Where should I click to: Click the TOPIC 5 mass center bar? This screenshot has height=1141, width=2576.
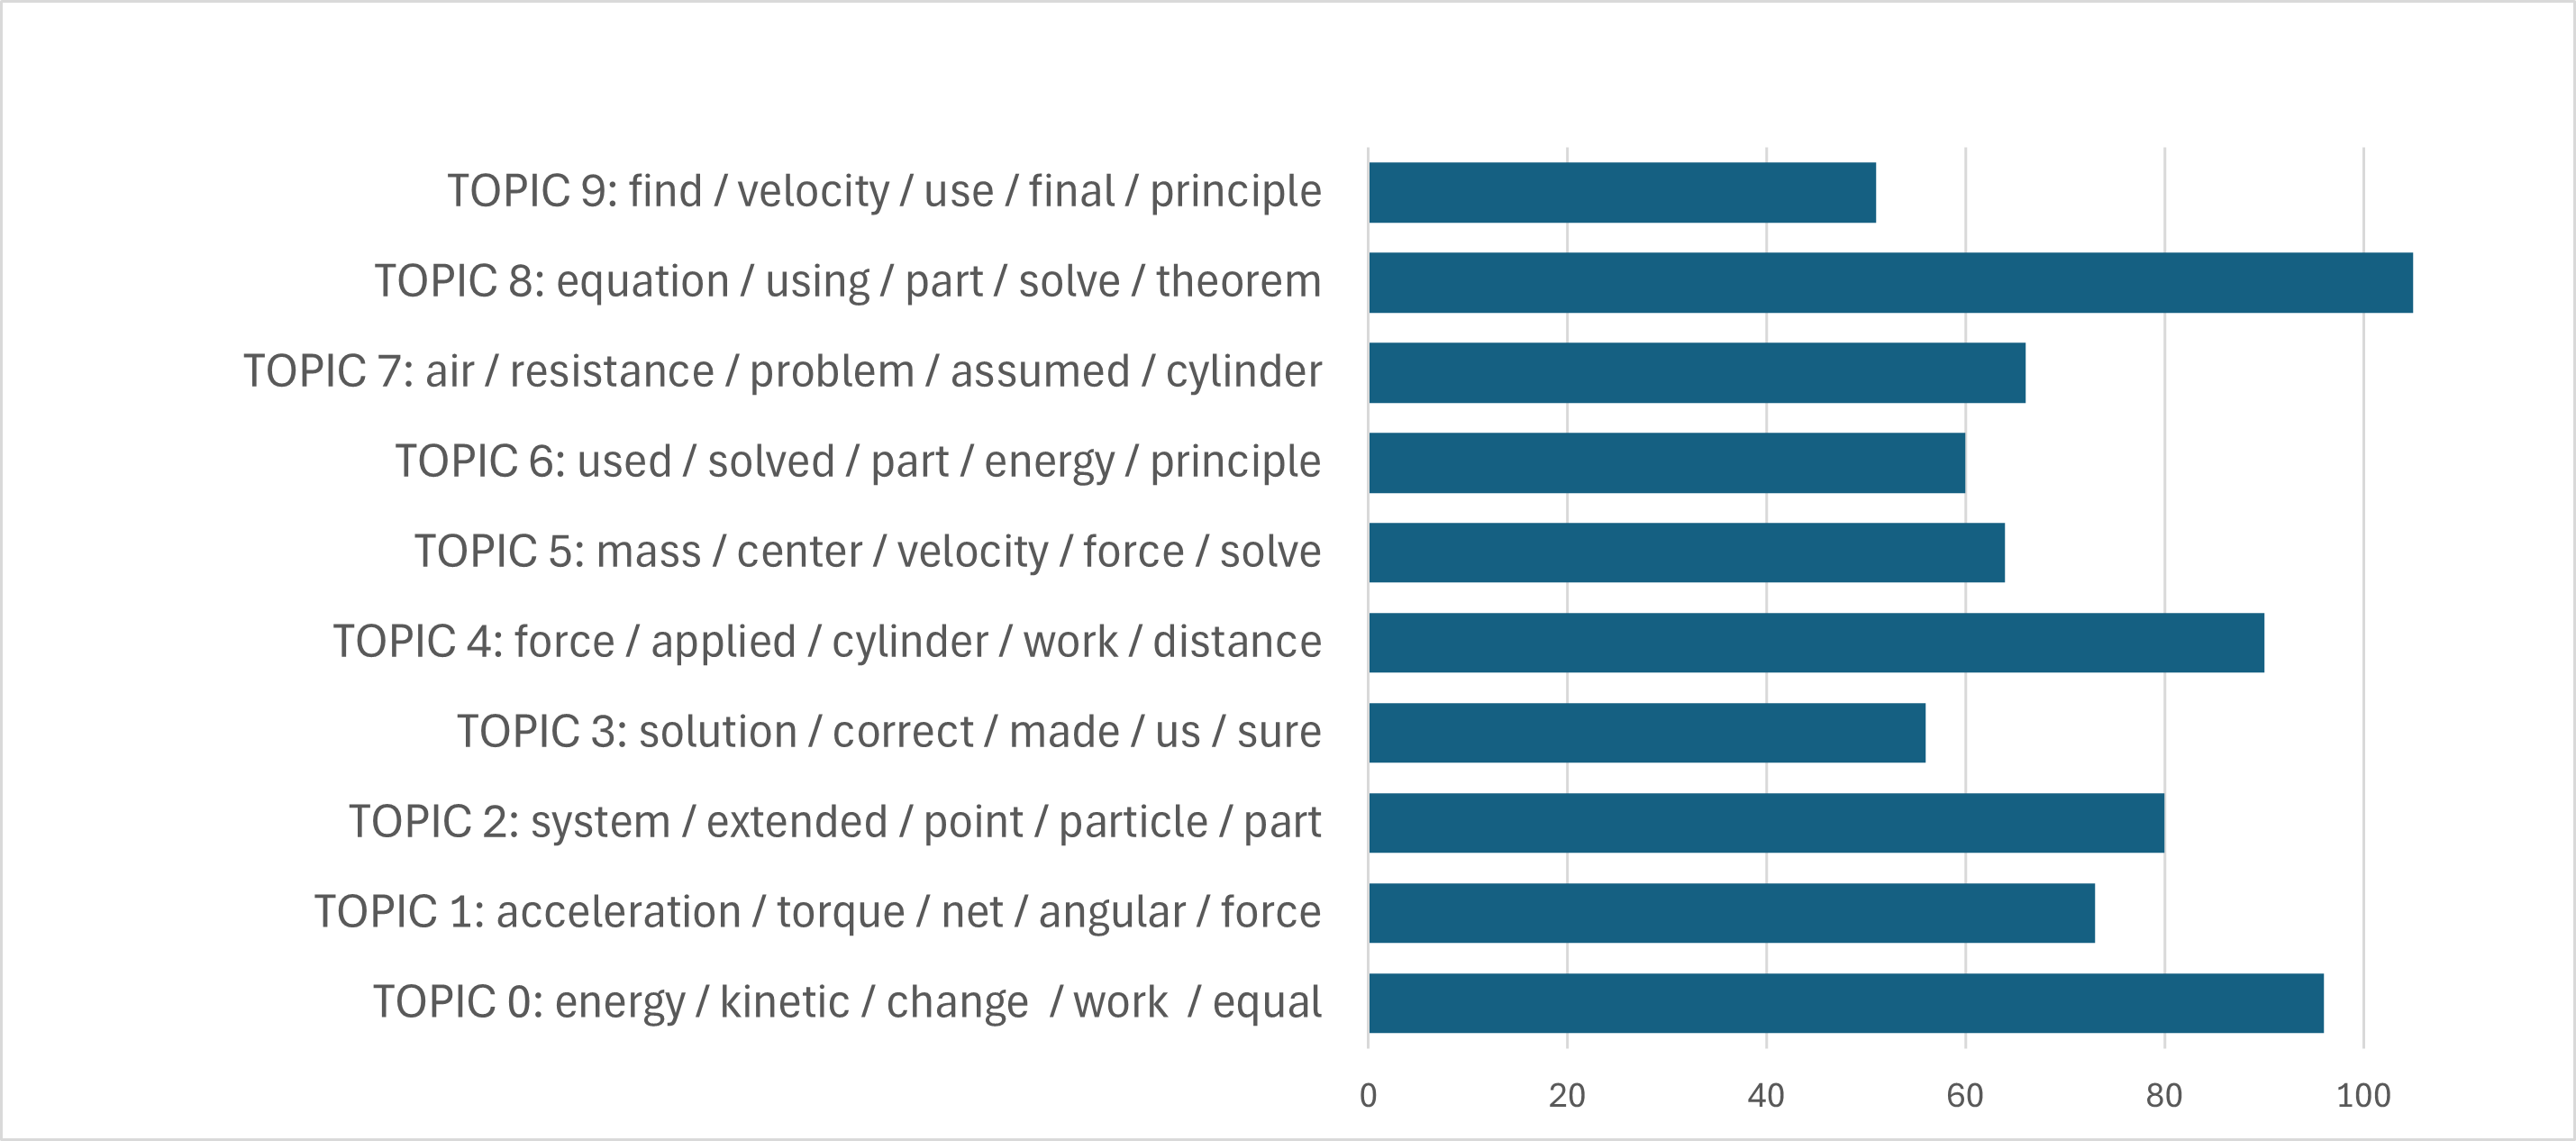1686,552
